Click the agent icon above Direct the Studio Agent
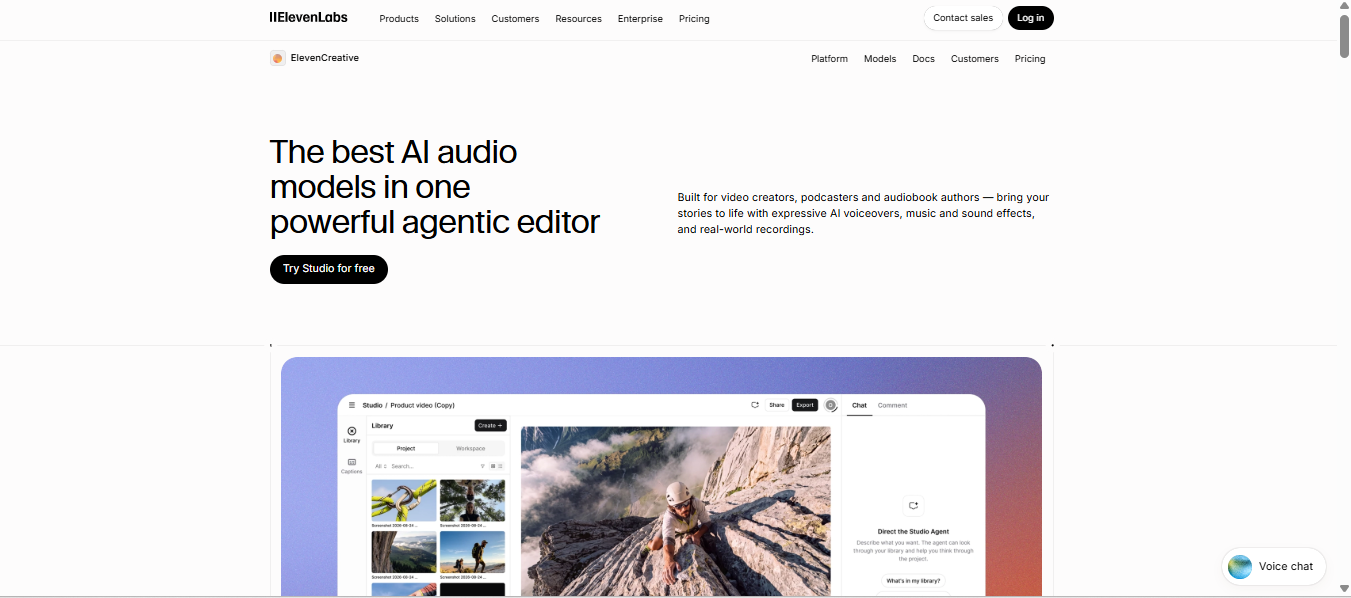 point(913,506)
